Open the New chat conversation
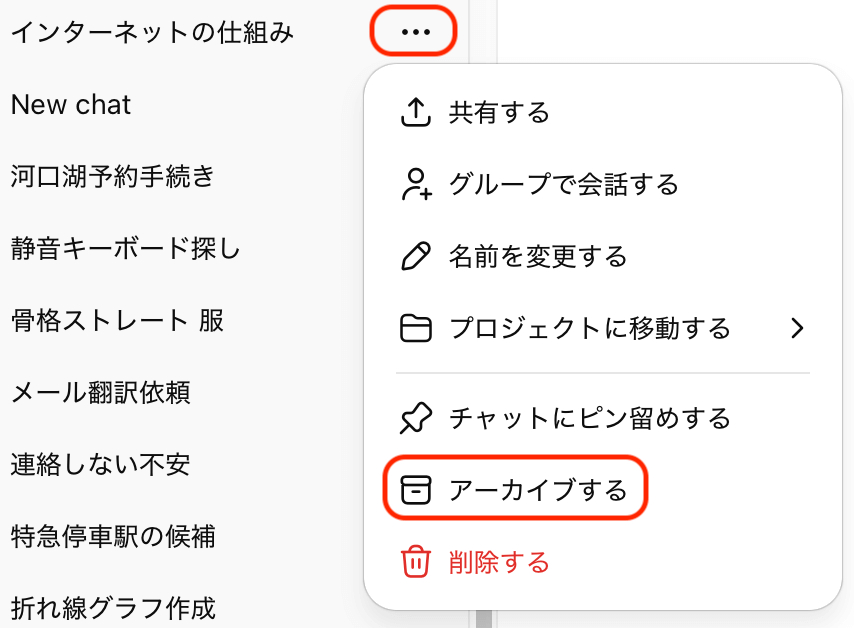Screen dimensions: 854x628 click(x=71, y=105)
